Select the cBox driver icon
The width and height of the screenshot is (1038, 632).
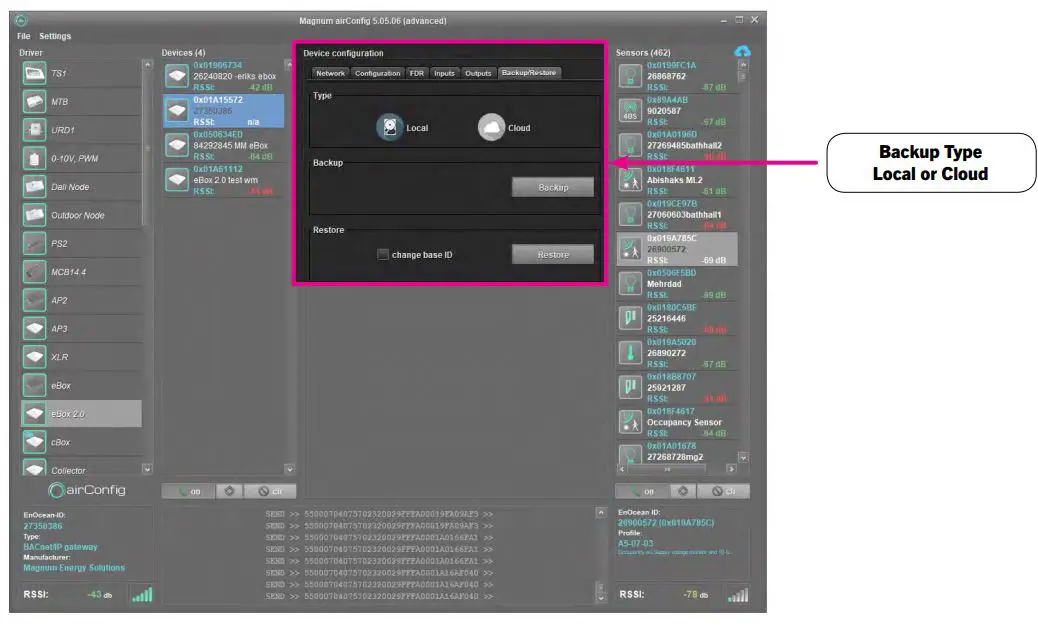click(34, 442)
